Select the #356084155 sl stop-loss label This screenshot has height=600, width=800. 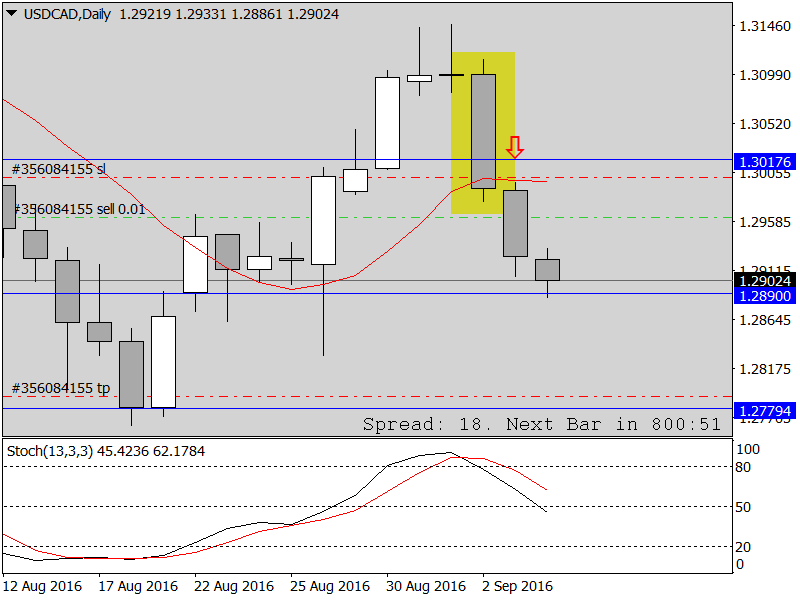pyautogui.click(x=59, y=169)
